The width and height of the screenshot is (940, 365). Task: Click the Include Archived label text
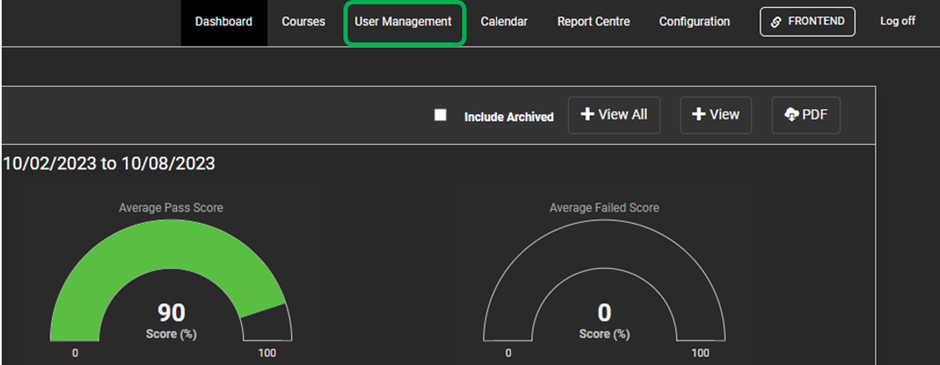pos(509,117)
